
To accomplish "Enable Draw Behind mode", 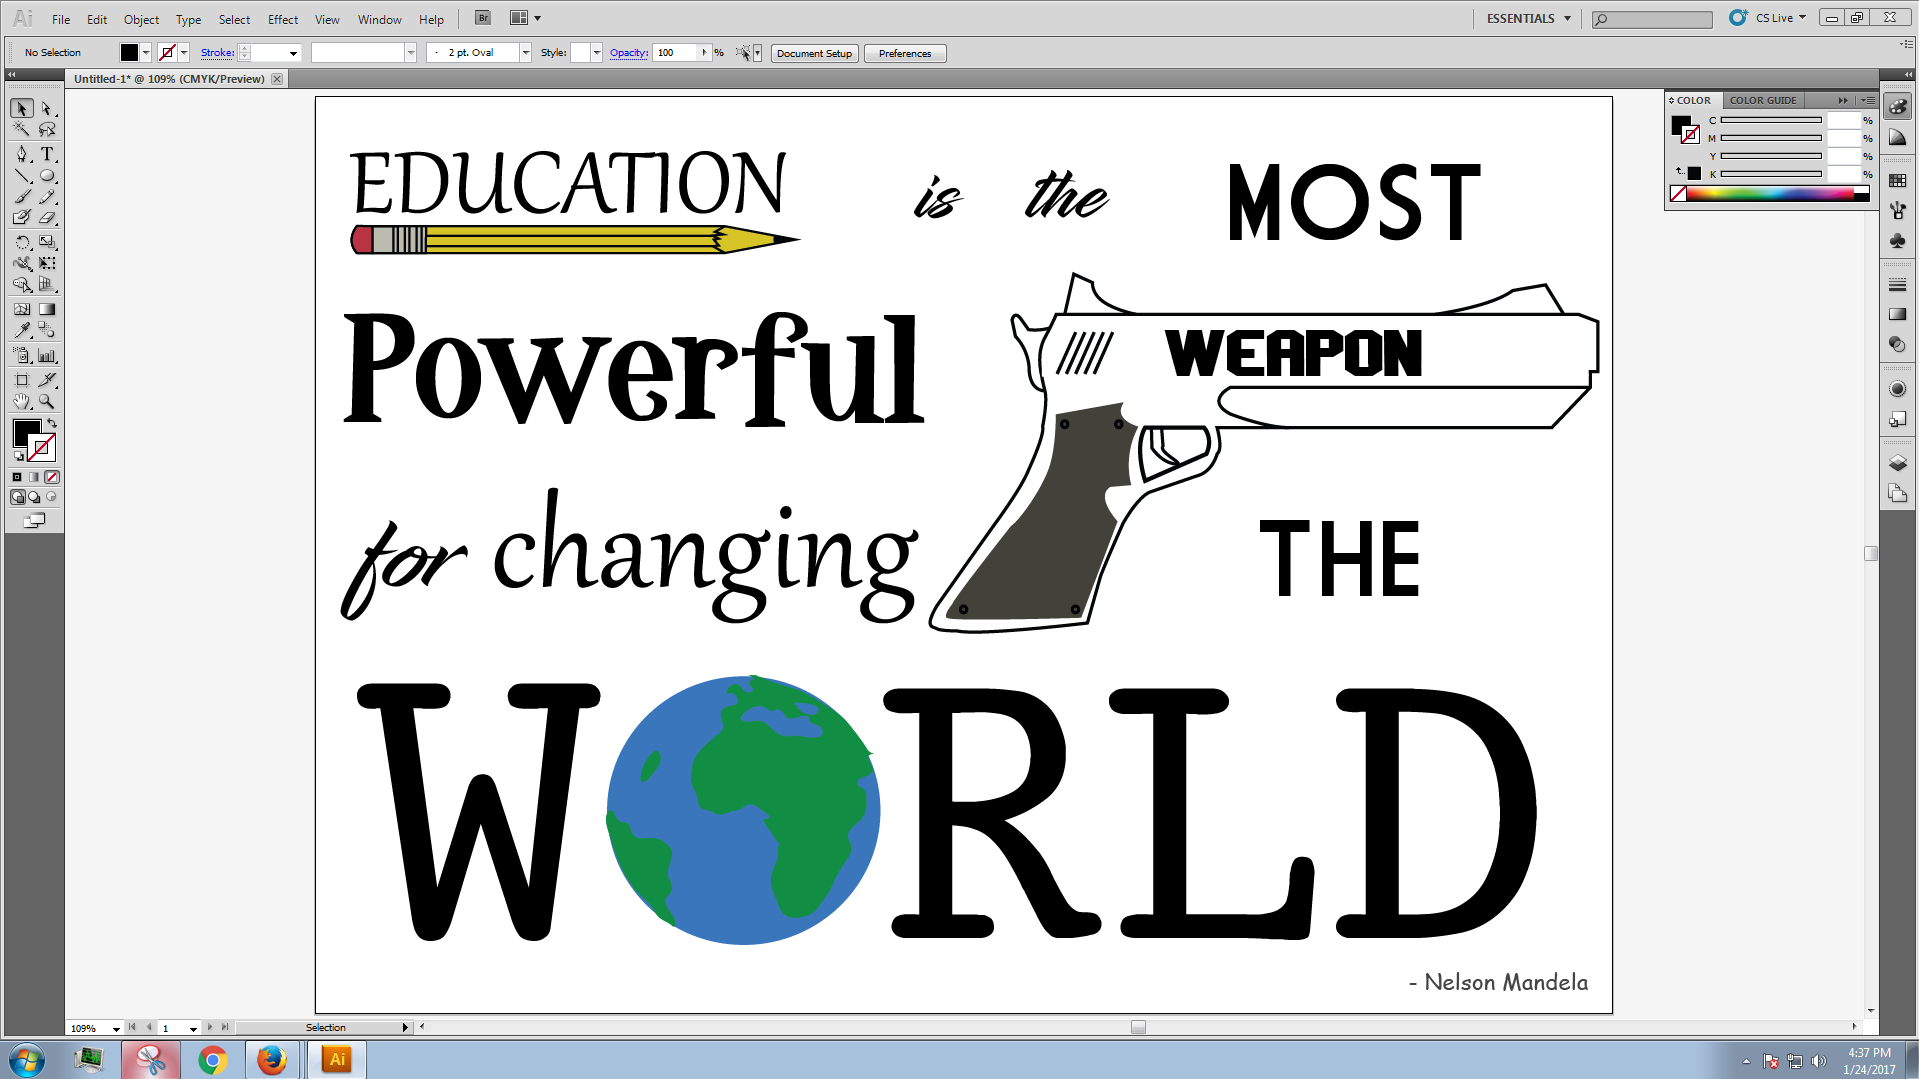I will click(x=35, y=497).
